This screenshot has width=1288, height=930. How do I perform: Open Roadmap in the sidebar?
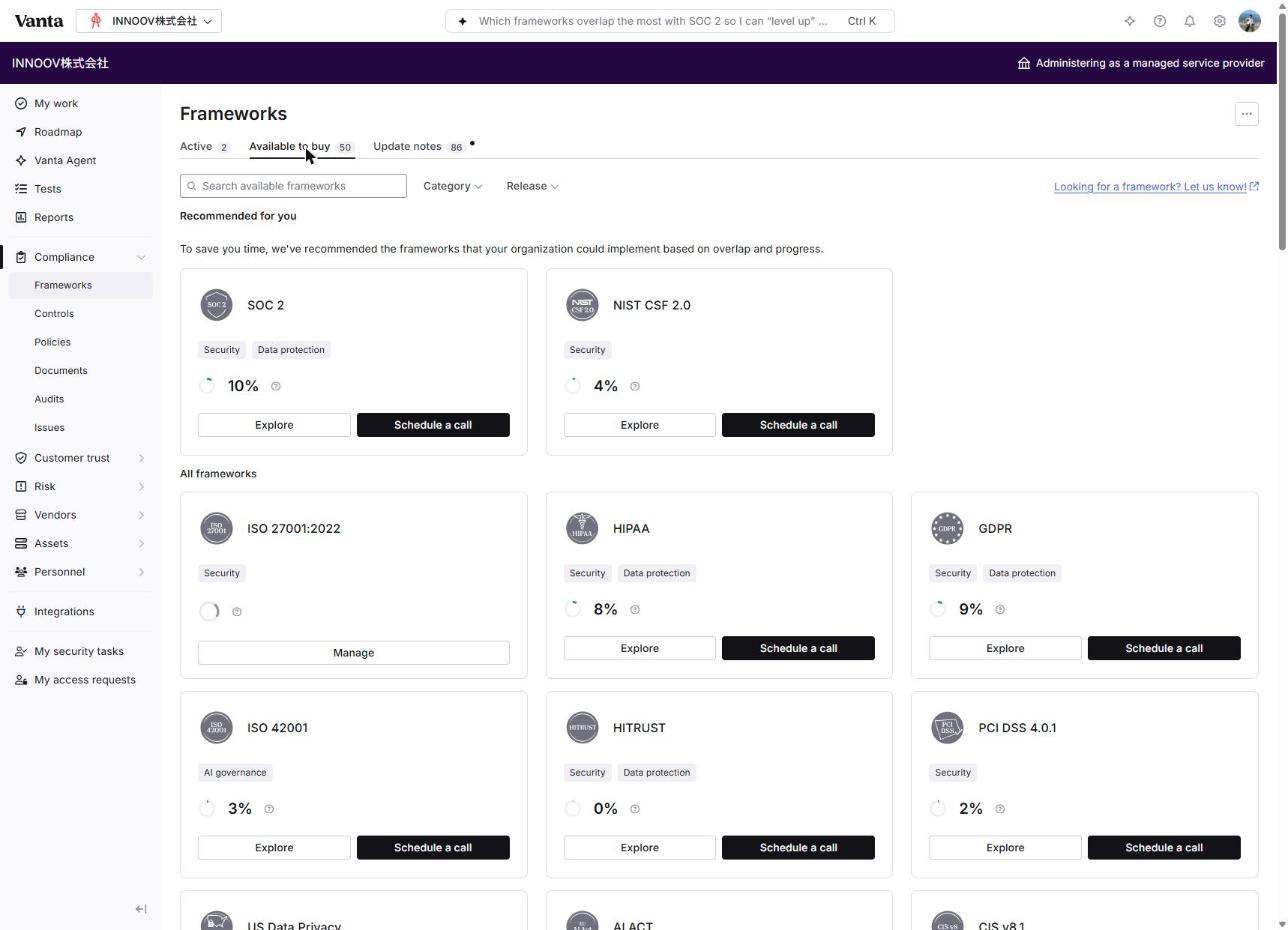(x=58, y=132)
